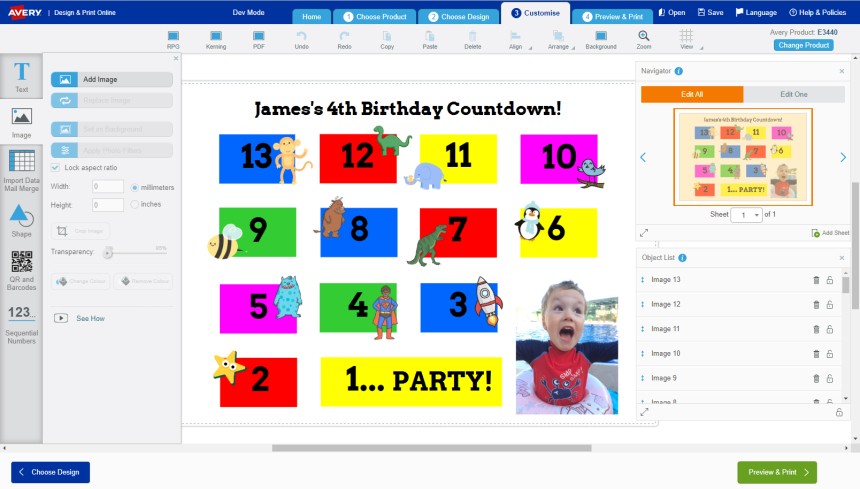Select the millimeters radio button

point(135,187)
